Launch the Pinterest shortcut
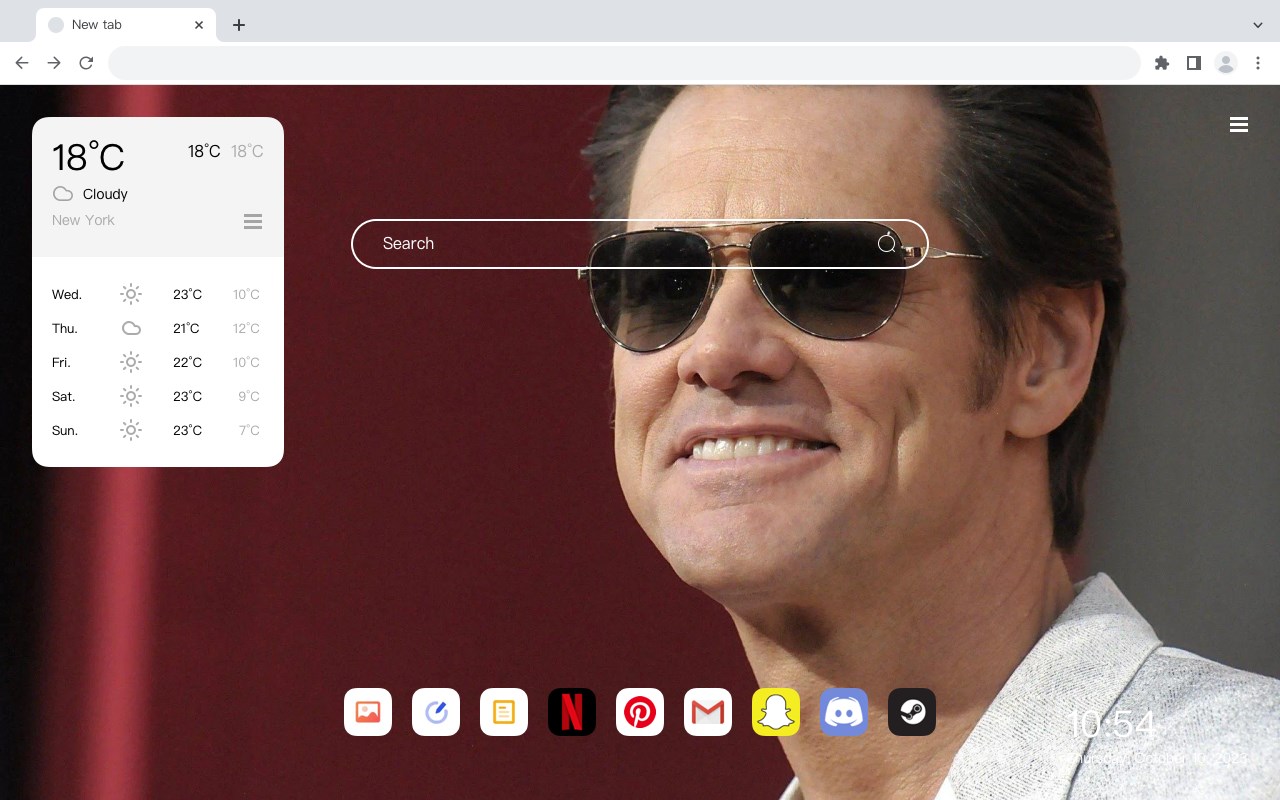 640,712
